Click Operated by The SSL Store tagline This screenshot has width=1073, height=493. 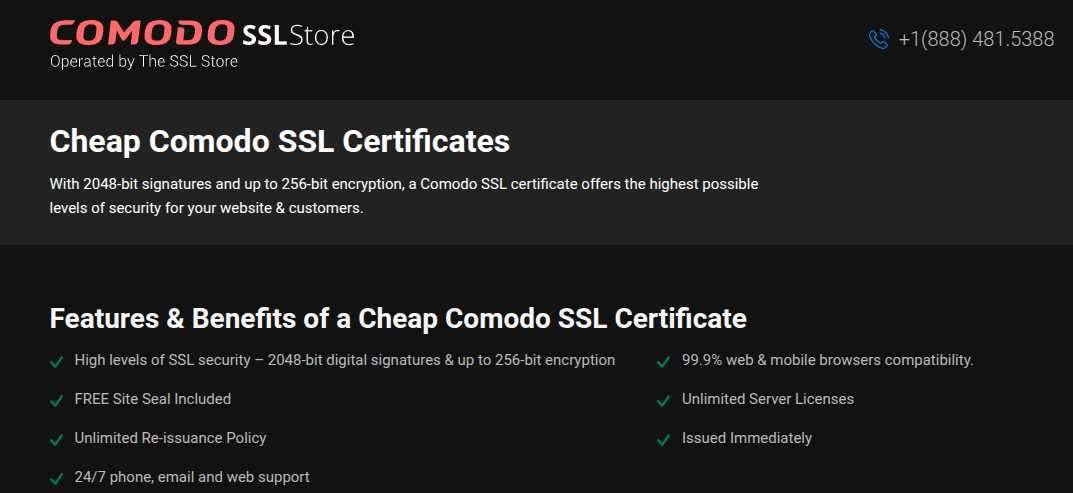pyautogui.click(x=144, y=62)
